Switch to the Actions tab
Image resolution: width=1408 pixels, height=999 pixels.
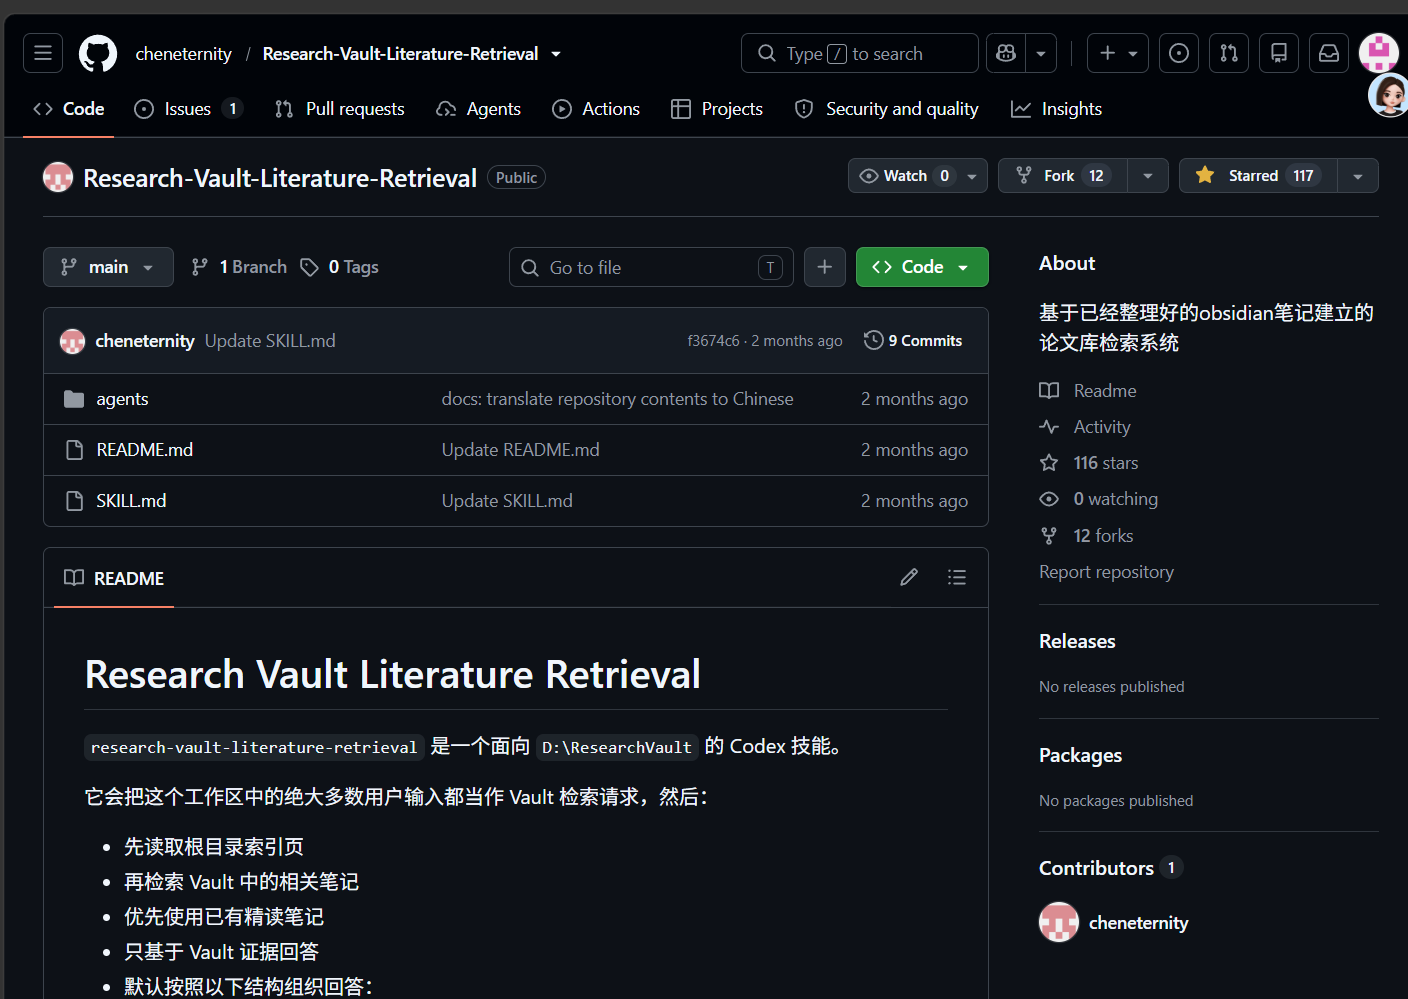point(596,109)
